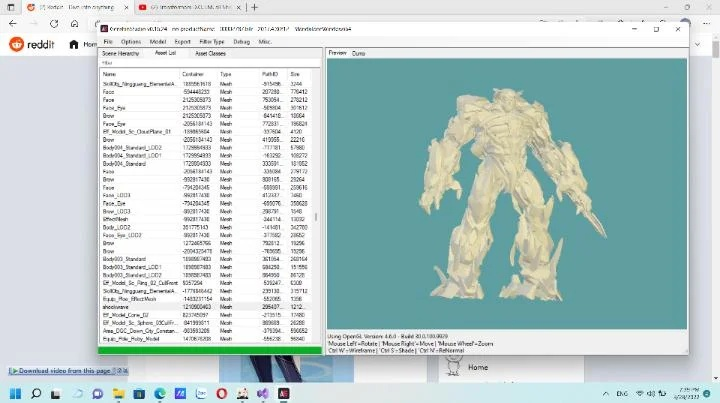Go back in the browser
Image resolution: width=720 pixels, height=403 pixels.
[13, 23]
